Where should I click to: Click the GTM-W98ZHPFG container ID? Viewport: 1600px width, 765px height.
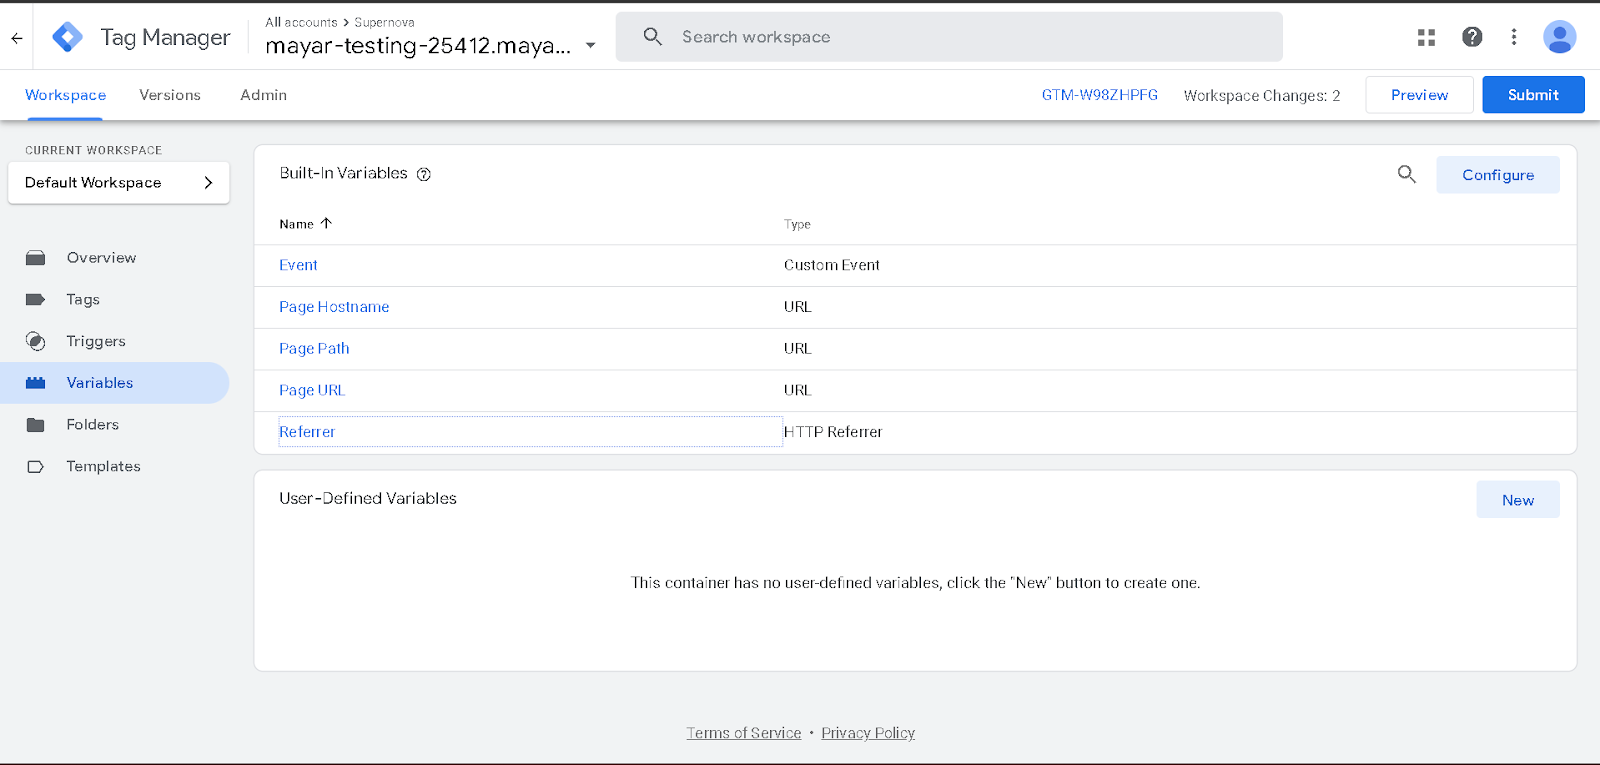(x=1100, y=95)
